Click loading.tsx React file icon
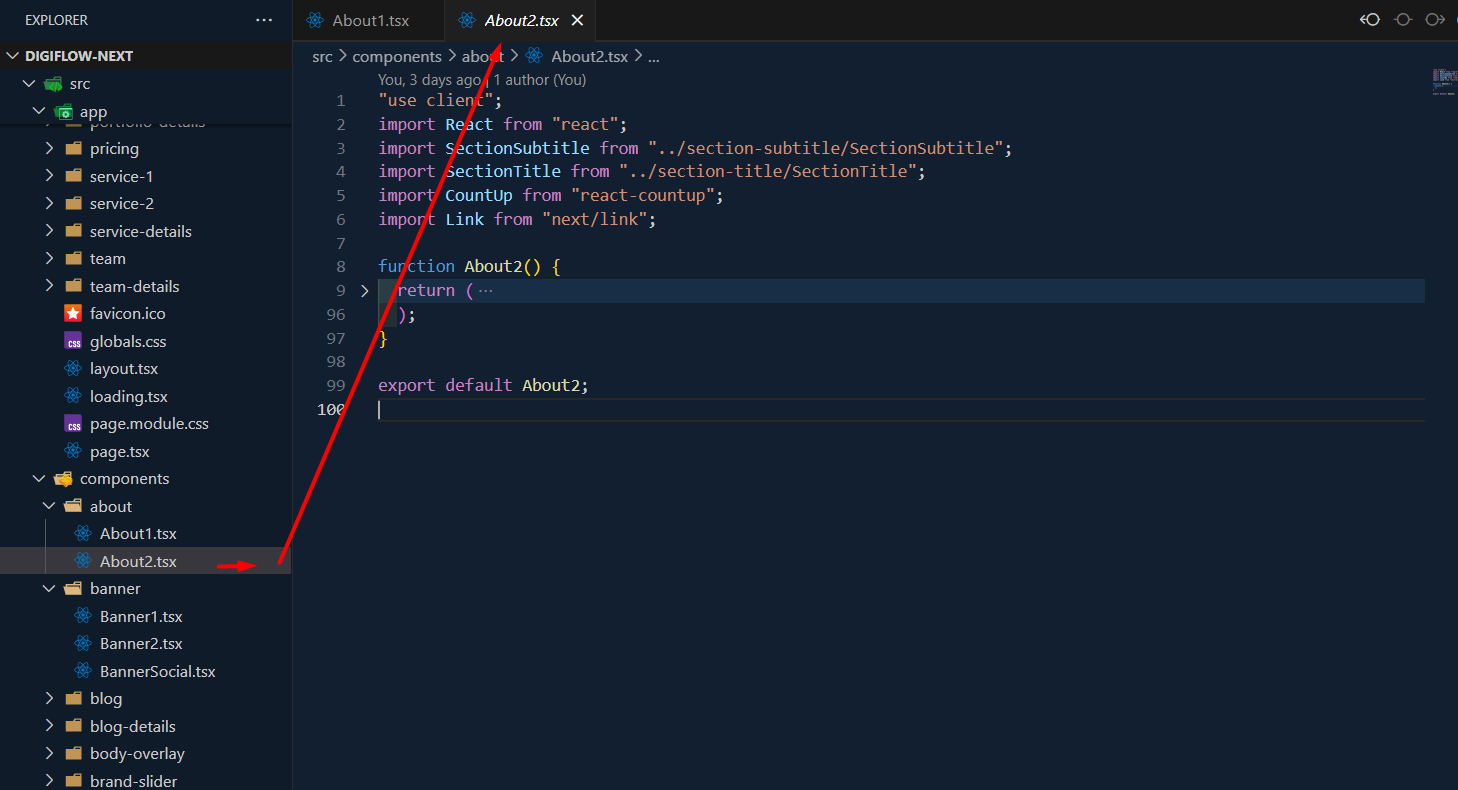 [73, 396]
